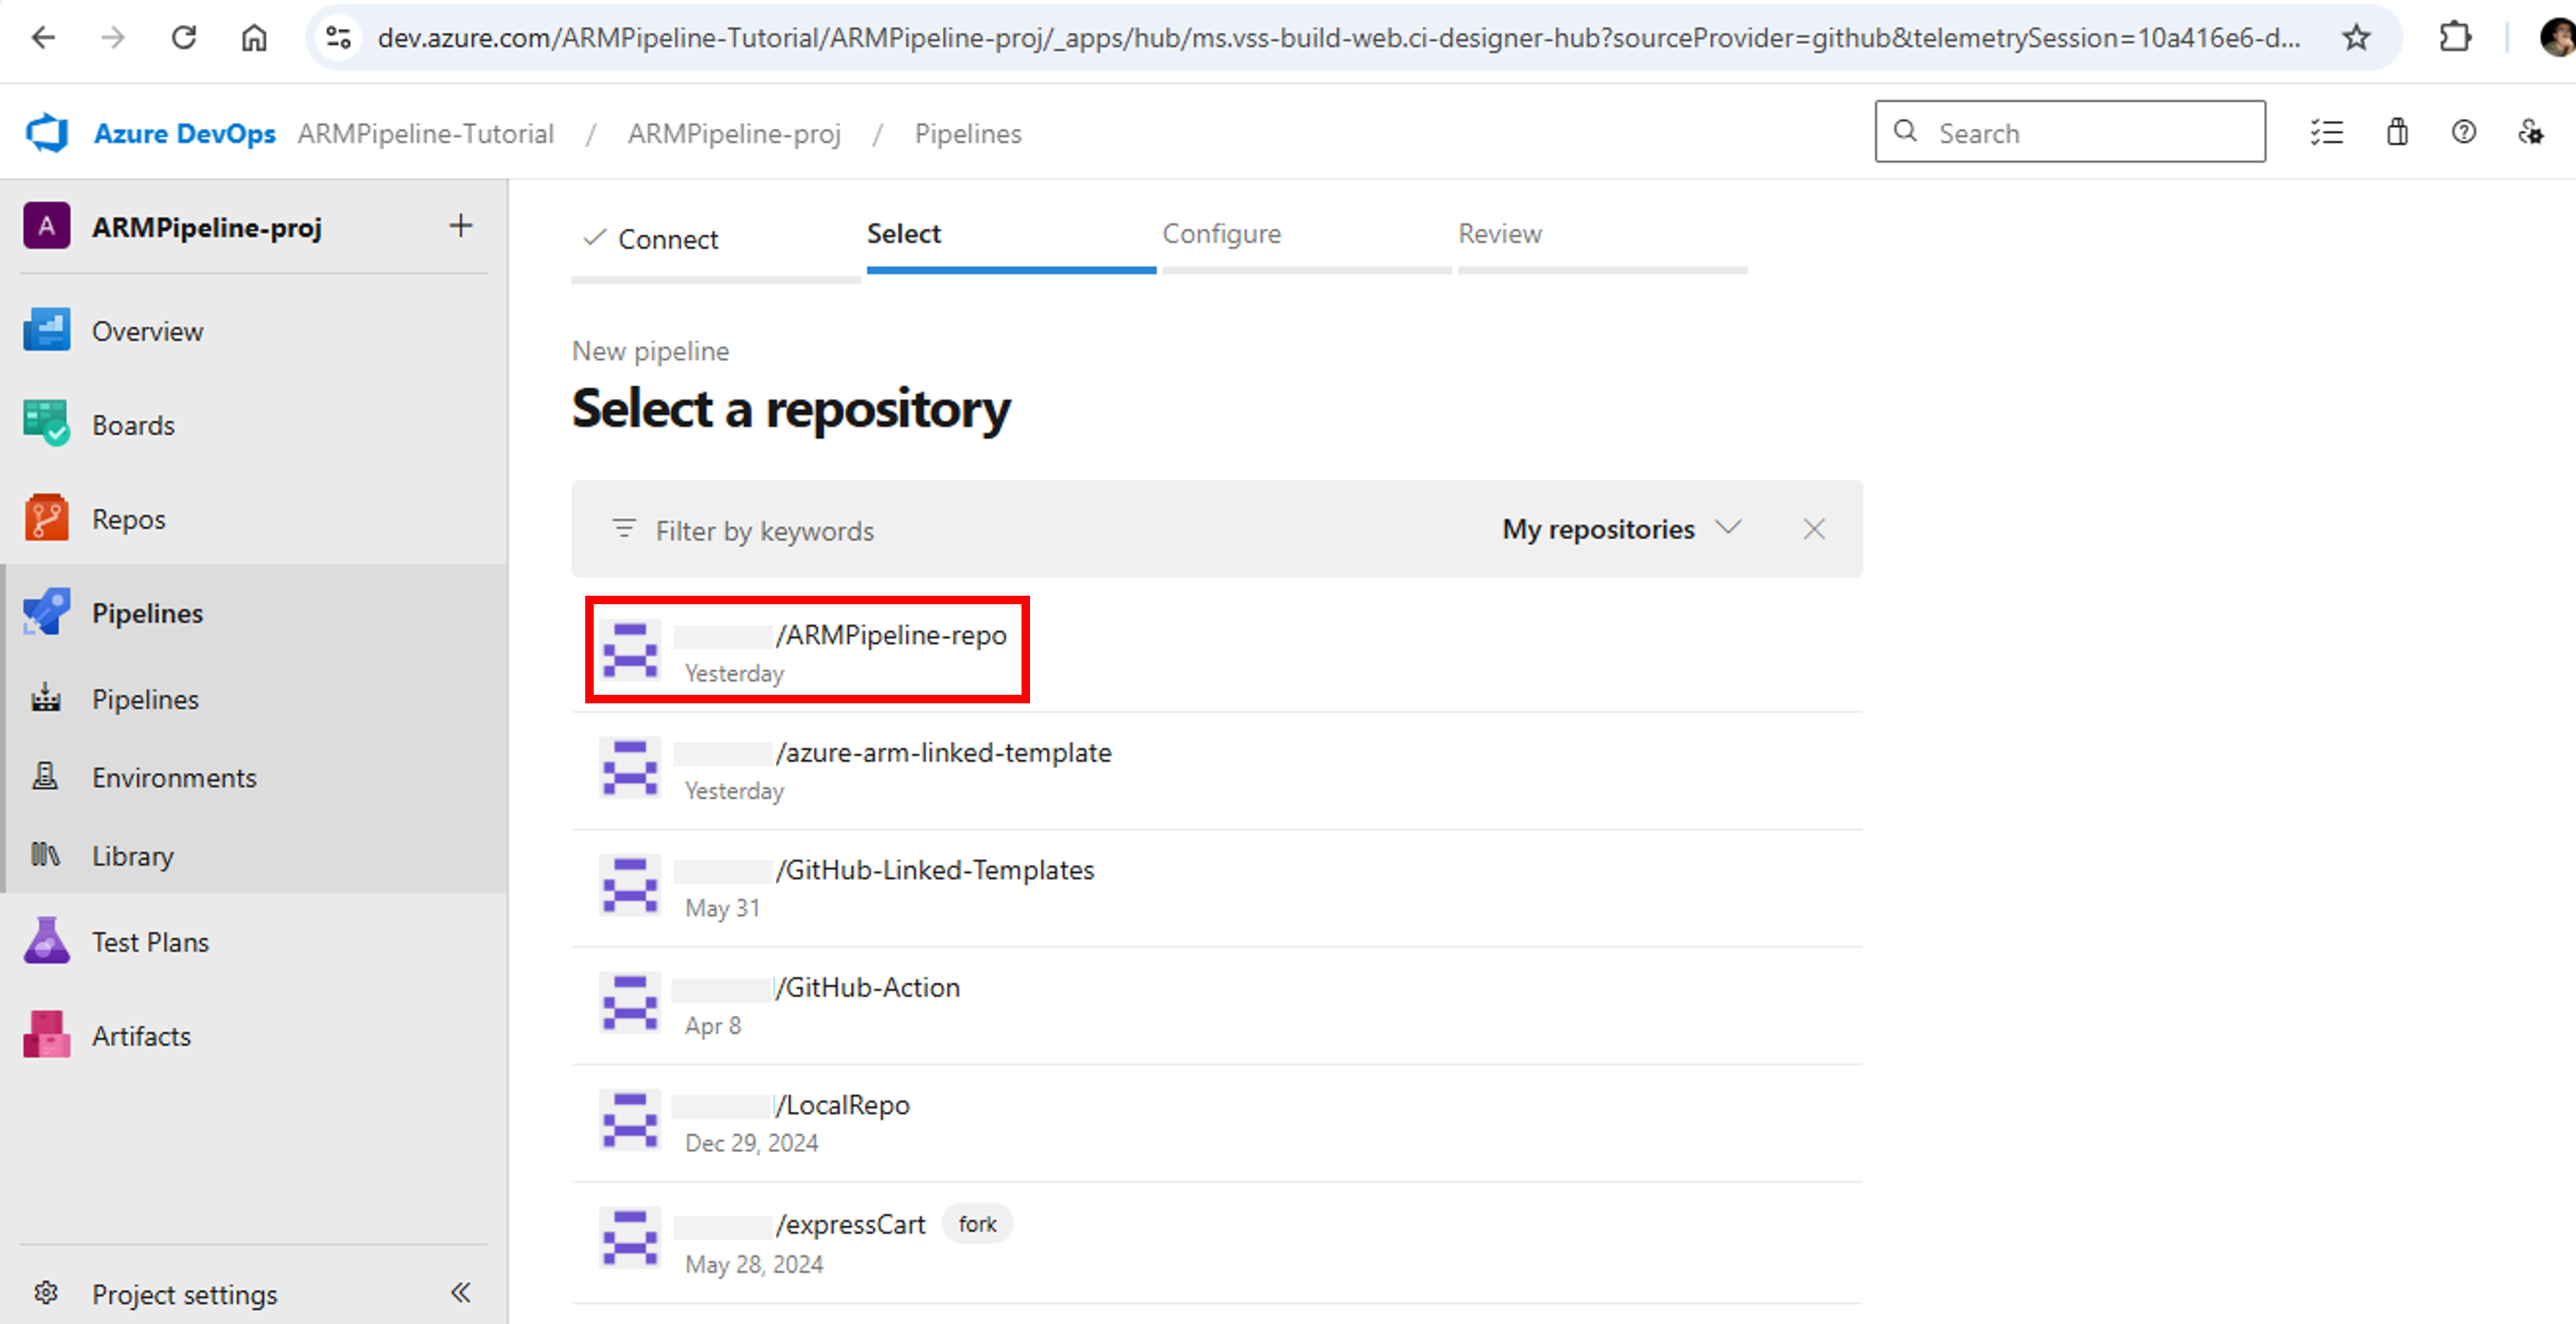This screenshot has width=2576, height=1324.
Task: Open the work items checklist icon
Action: tap(2327, 132)
